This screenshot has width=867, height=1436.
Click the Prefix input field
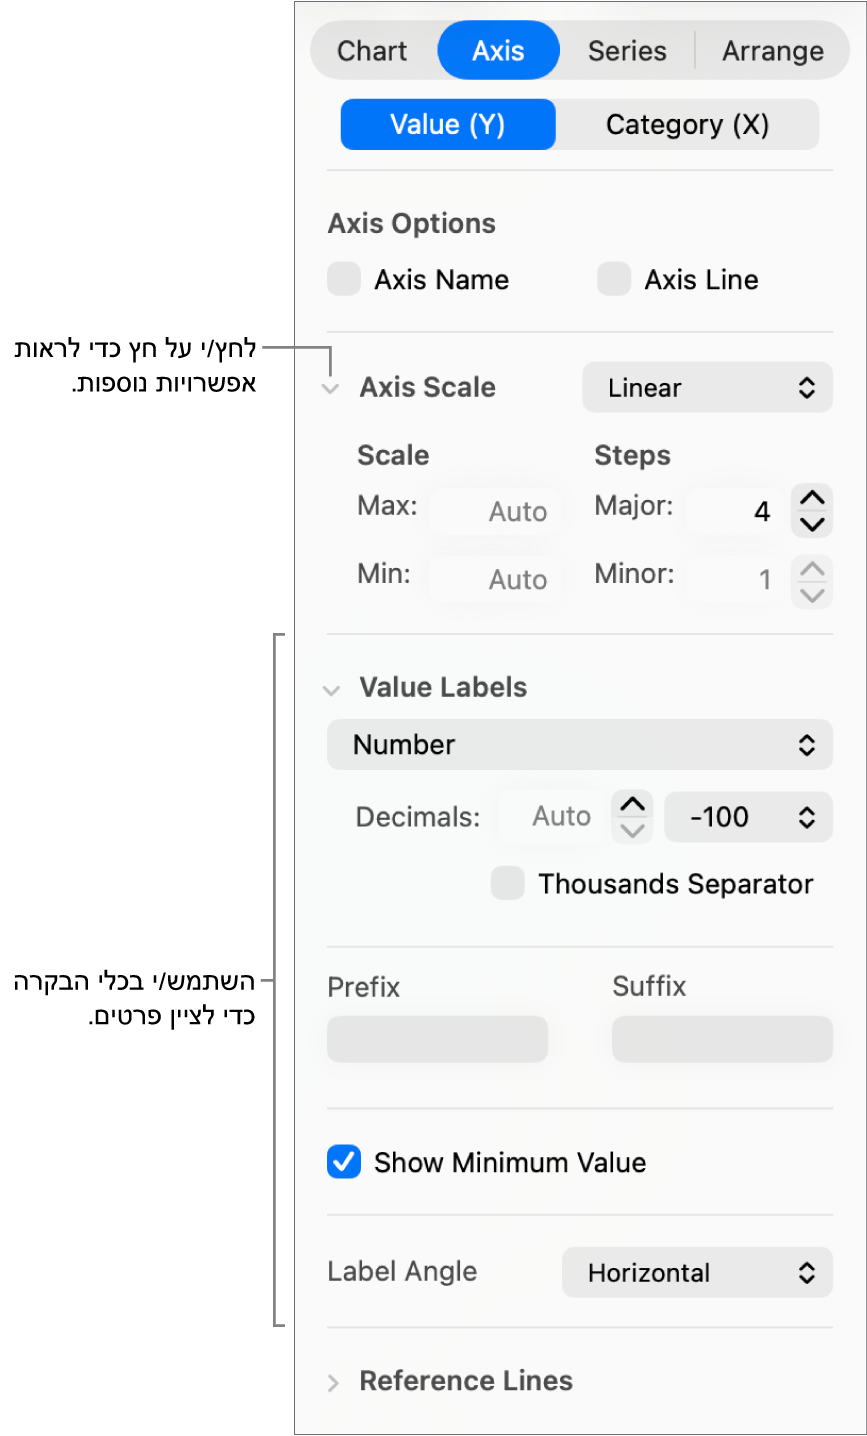437,1038
